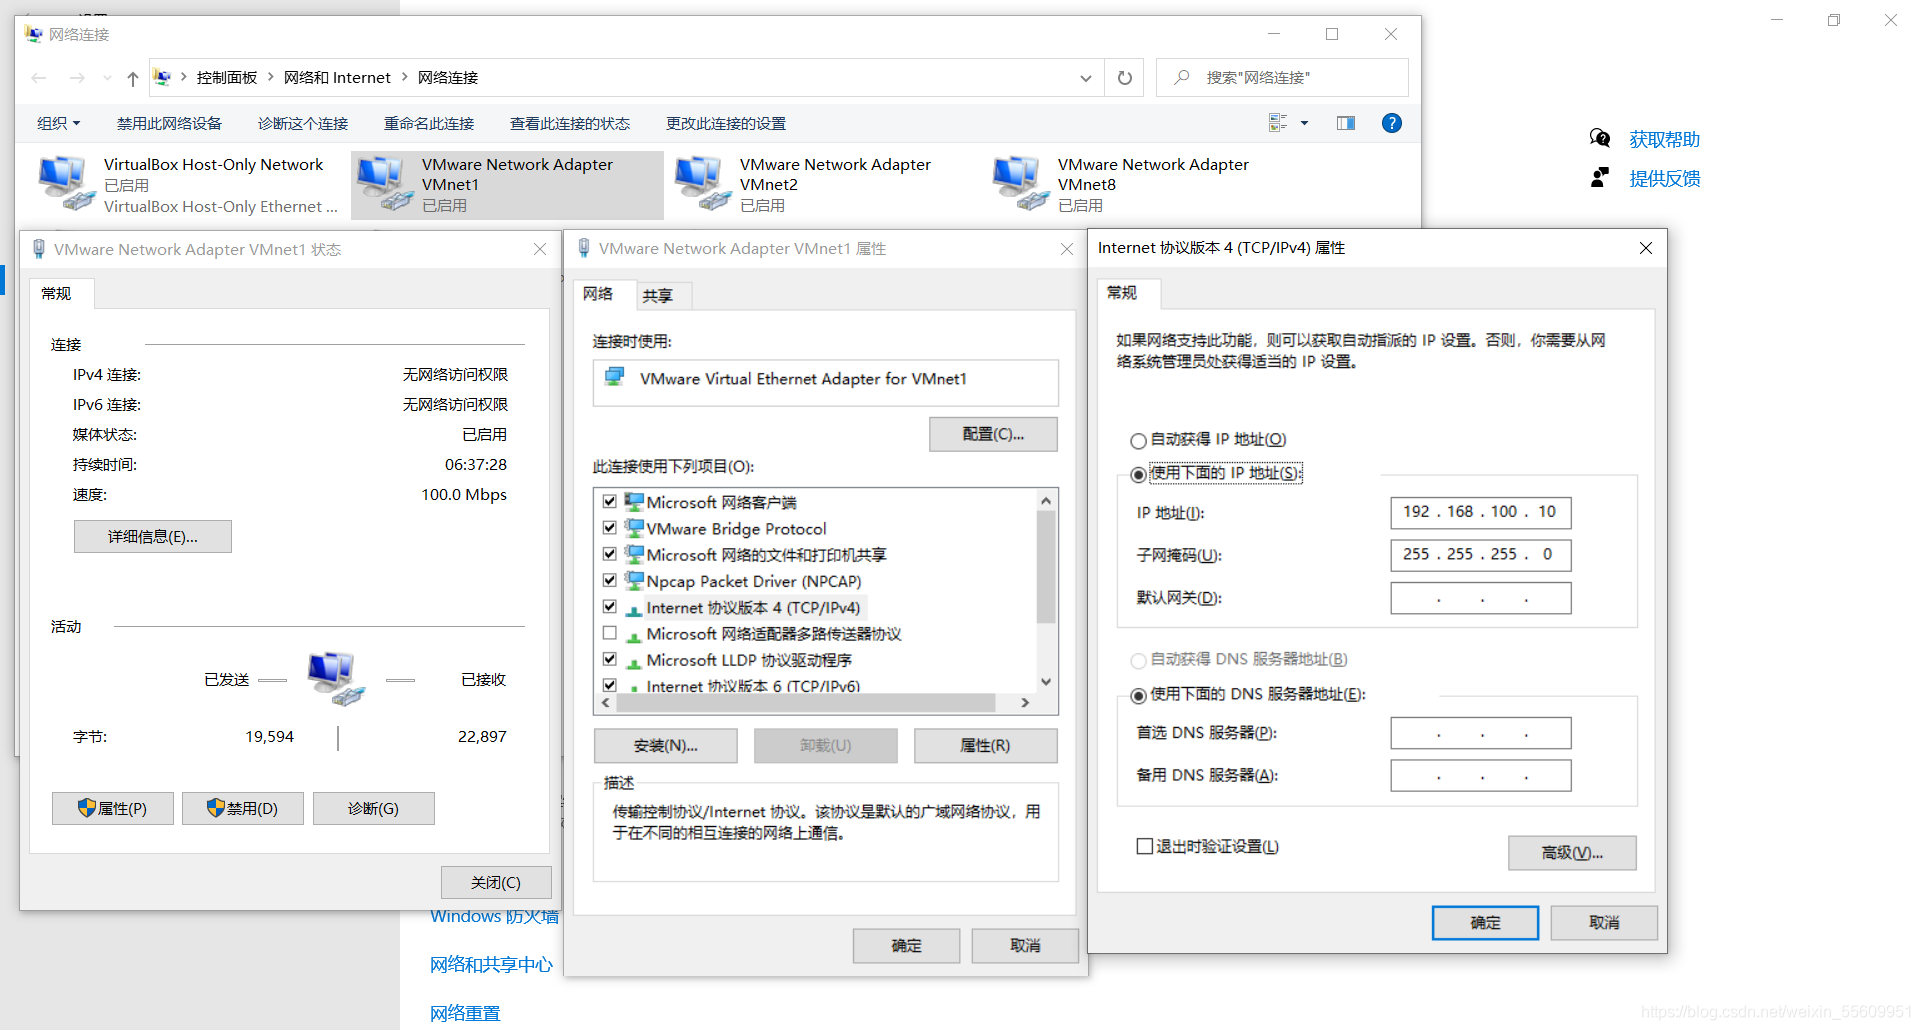Viewport: 1920px width, 1030px height.
Task: Click the 默认网关 input field
Action: 1480,598
